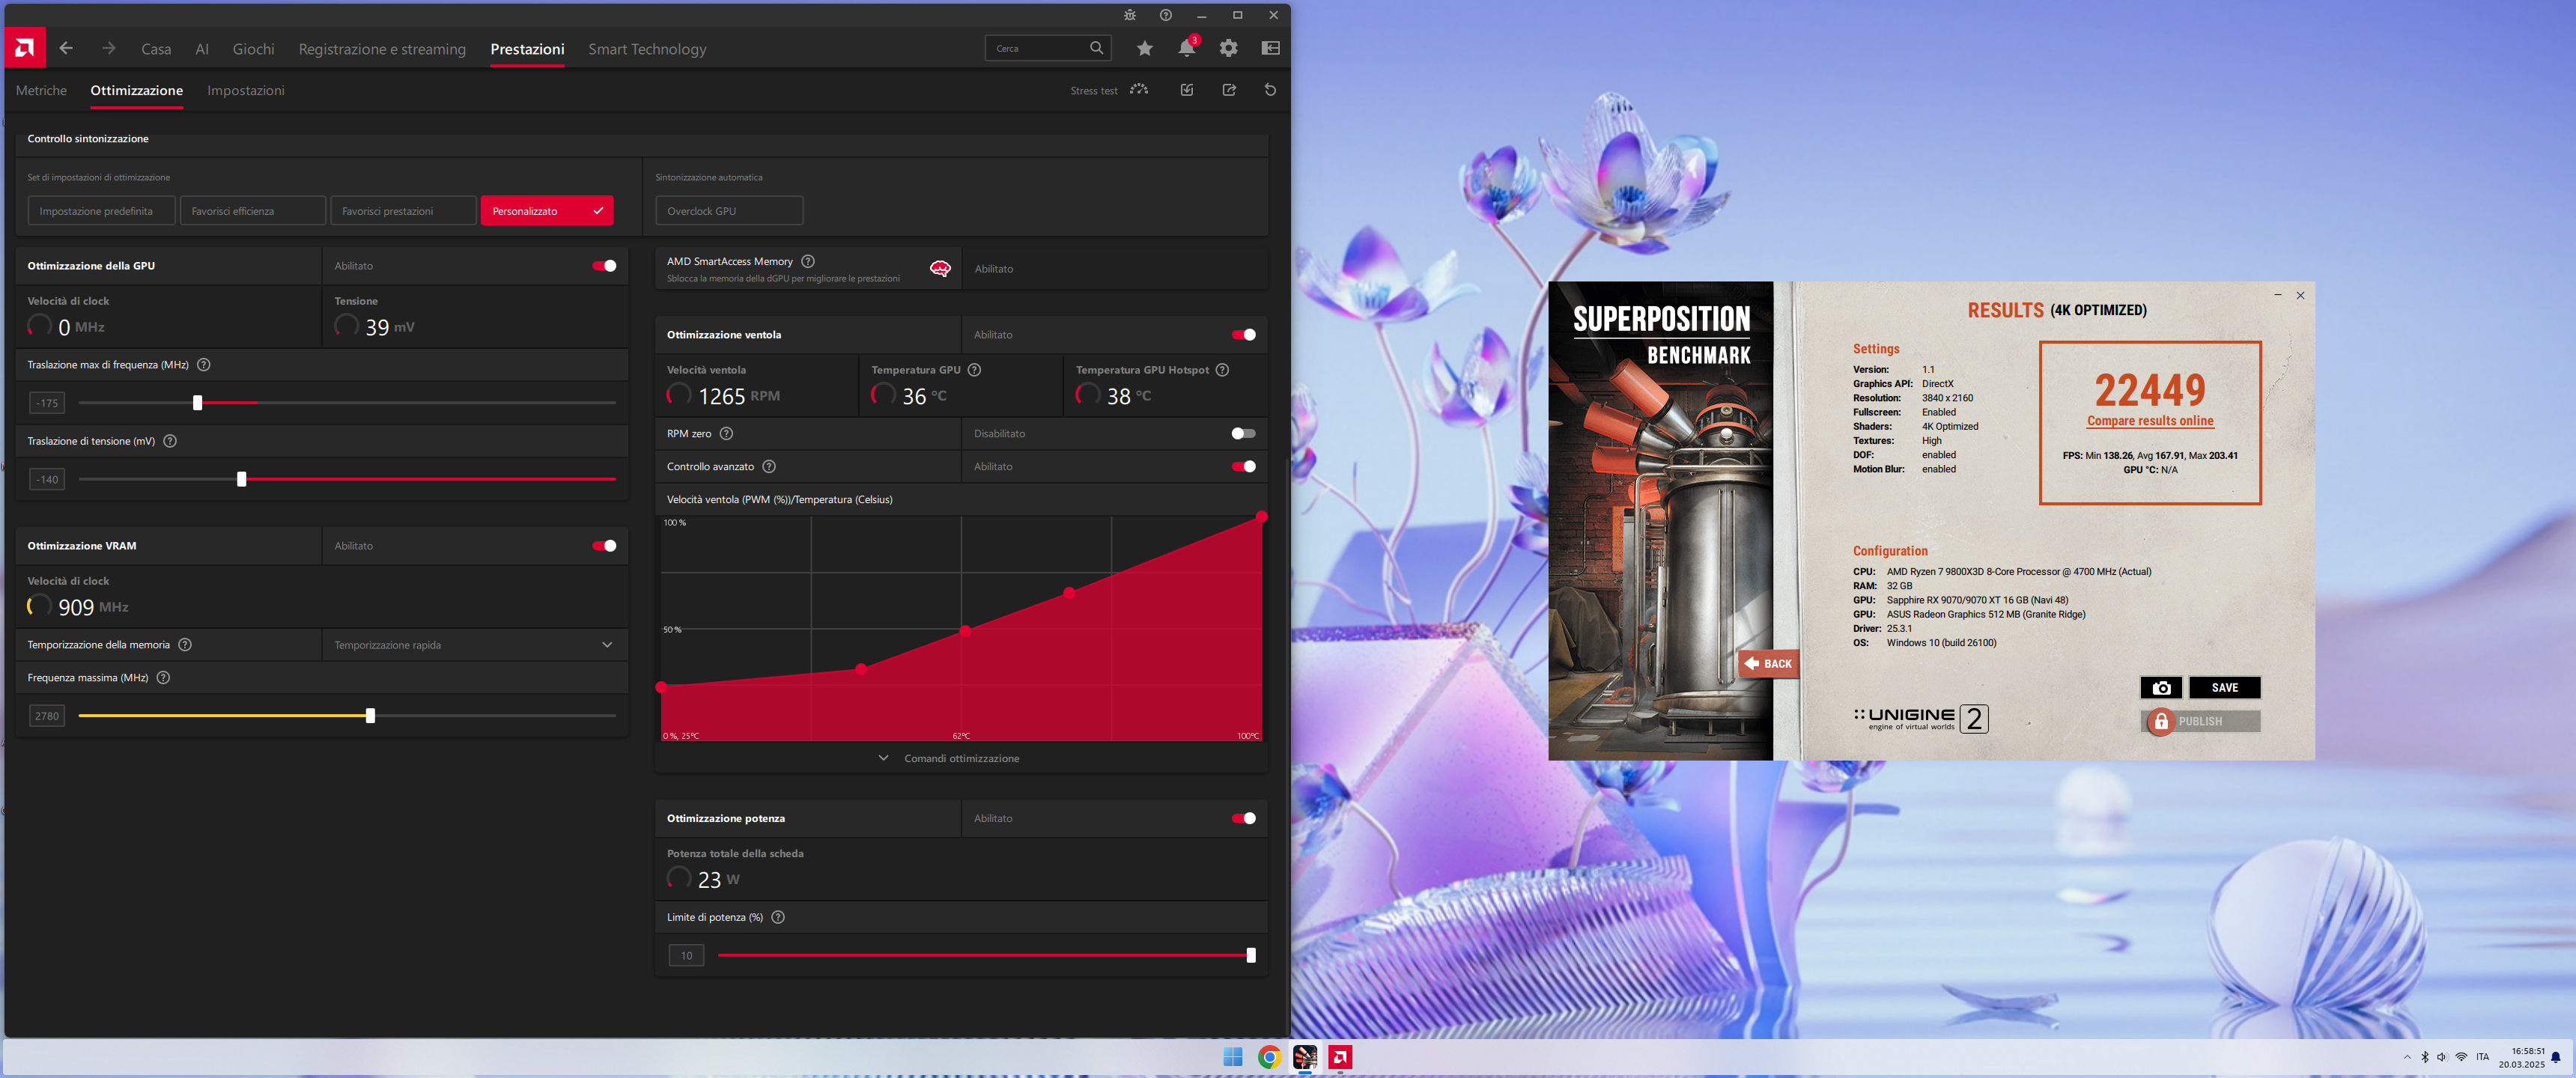Open help icon for Controllo avanzato
This screenshot has height=1078, width=2576.
point(769,467)
